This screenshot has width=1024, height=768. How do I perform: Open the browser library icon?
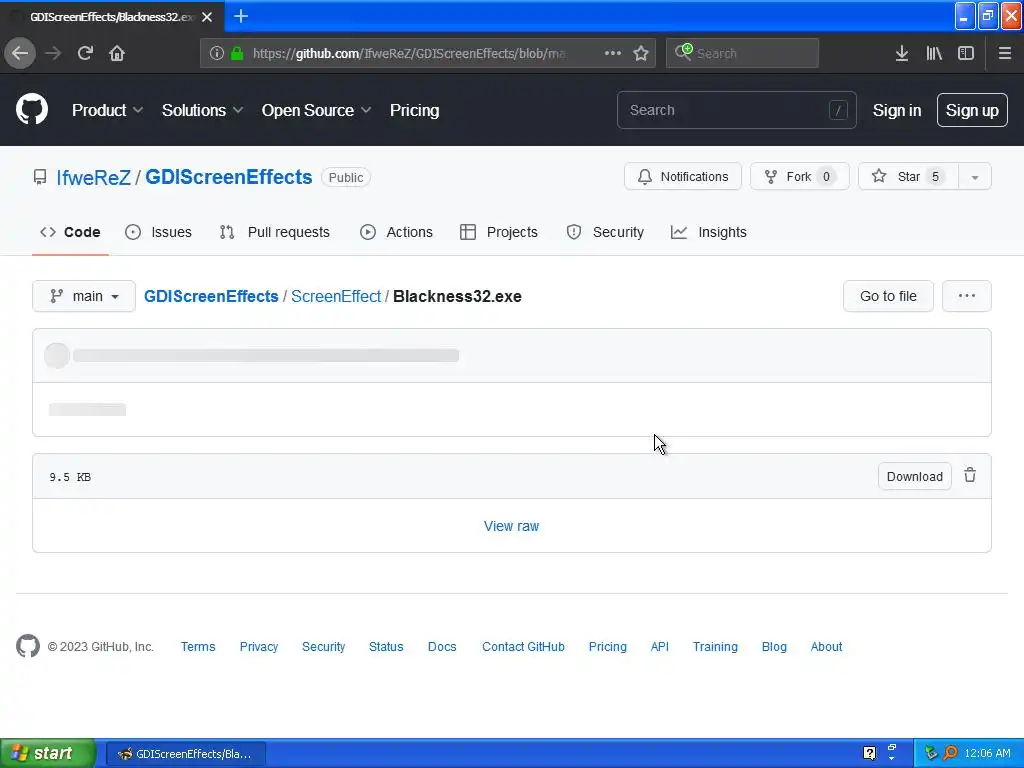pos(934,53)
